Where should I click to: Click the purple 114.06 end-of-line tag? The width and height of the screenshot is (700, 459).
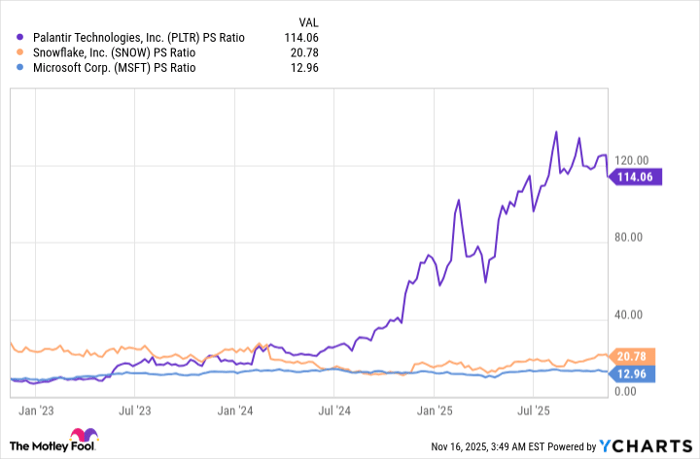click(x=635, y=177)
